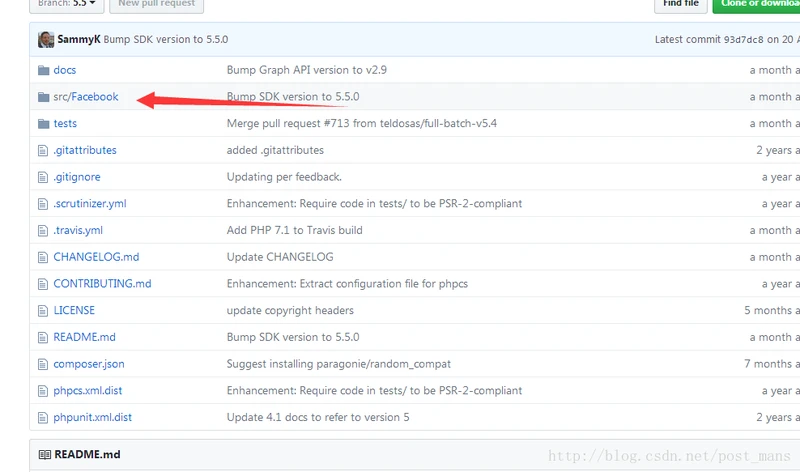
Task: Open the tests folder
Action: pos(65,123)
